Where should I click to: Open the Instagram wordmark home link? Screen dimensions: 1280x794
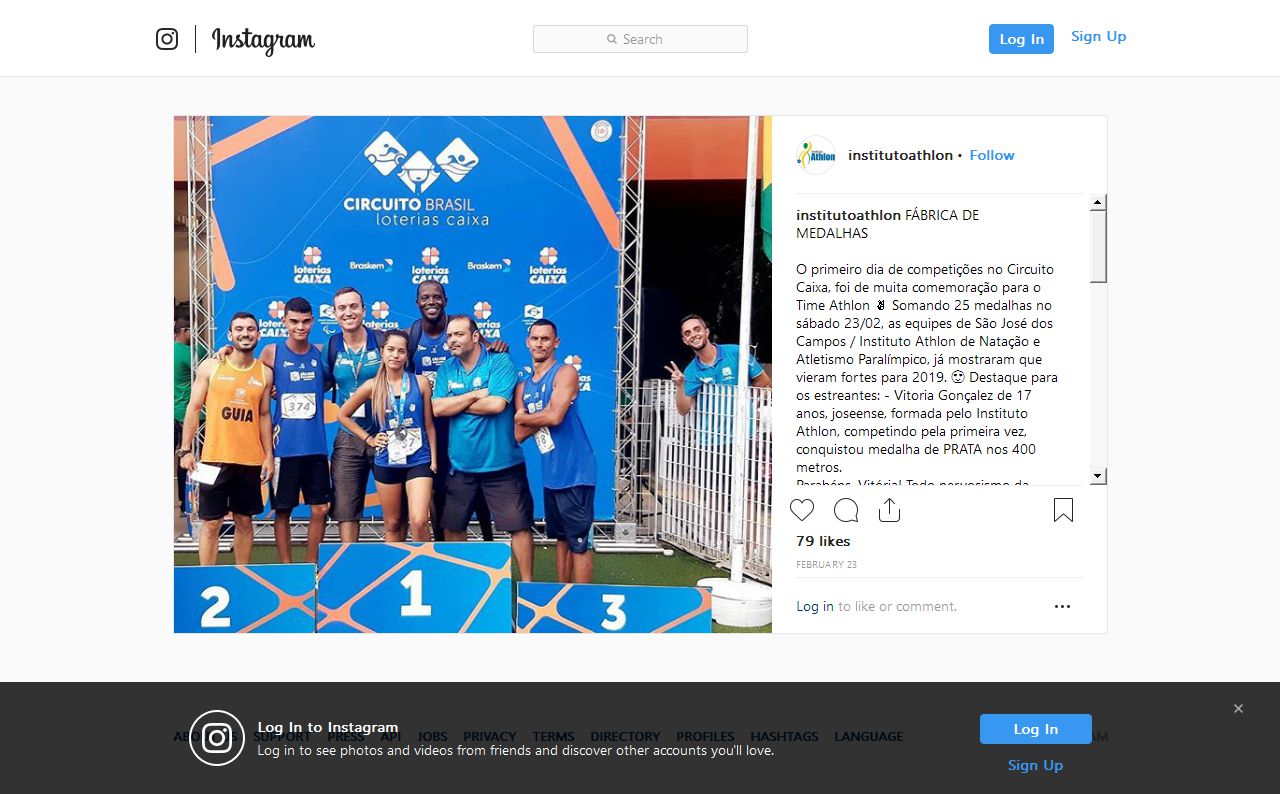263,40
